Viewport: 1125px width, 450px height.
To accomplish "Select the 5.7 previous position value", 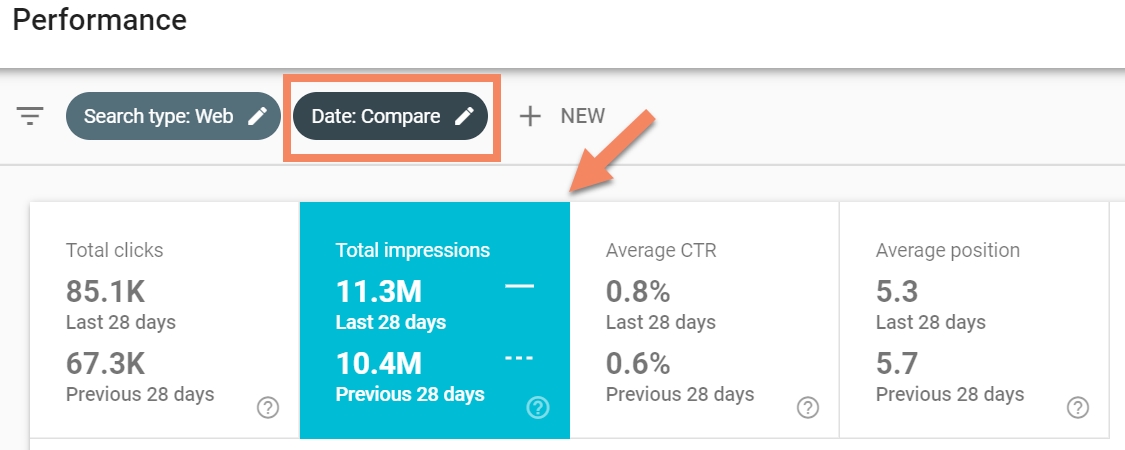I will pyautogui.click(x=897, y=362).
